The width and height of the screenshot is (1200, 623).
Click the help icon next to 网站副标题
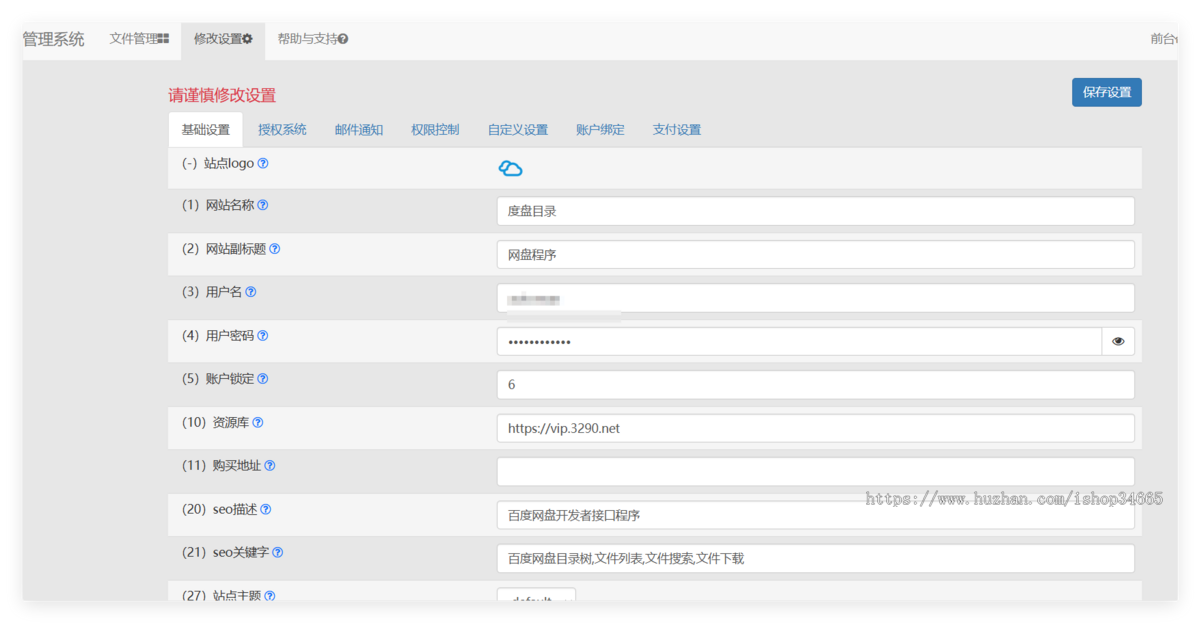[x=275, y=249]
